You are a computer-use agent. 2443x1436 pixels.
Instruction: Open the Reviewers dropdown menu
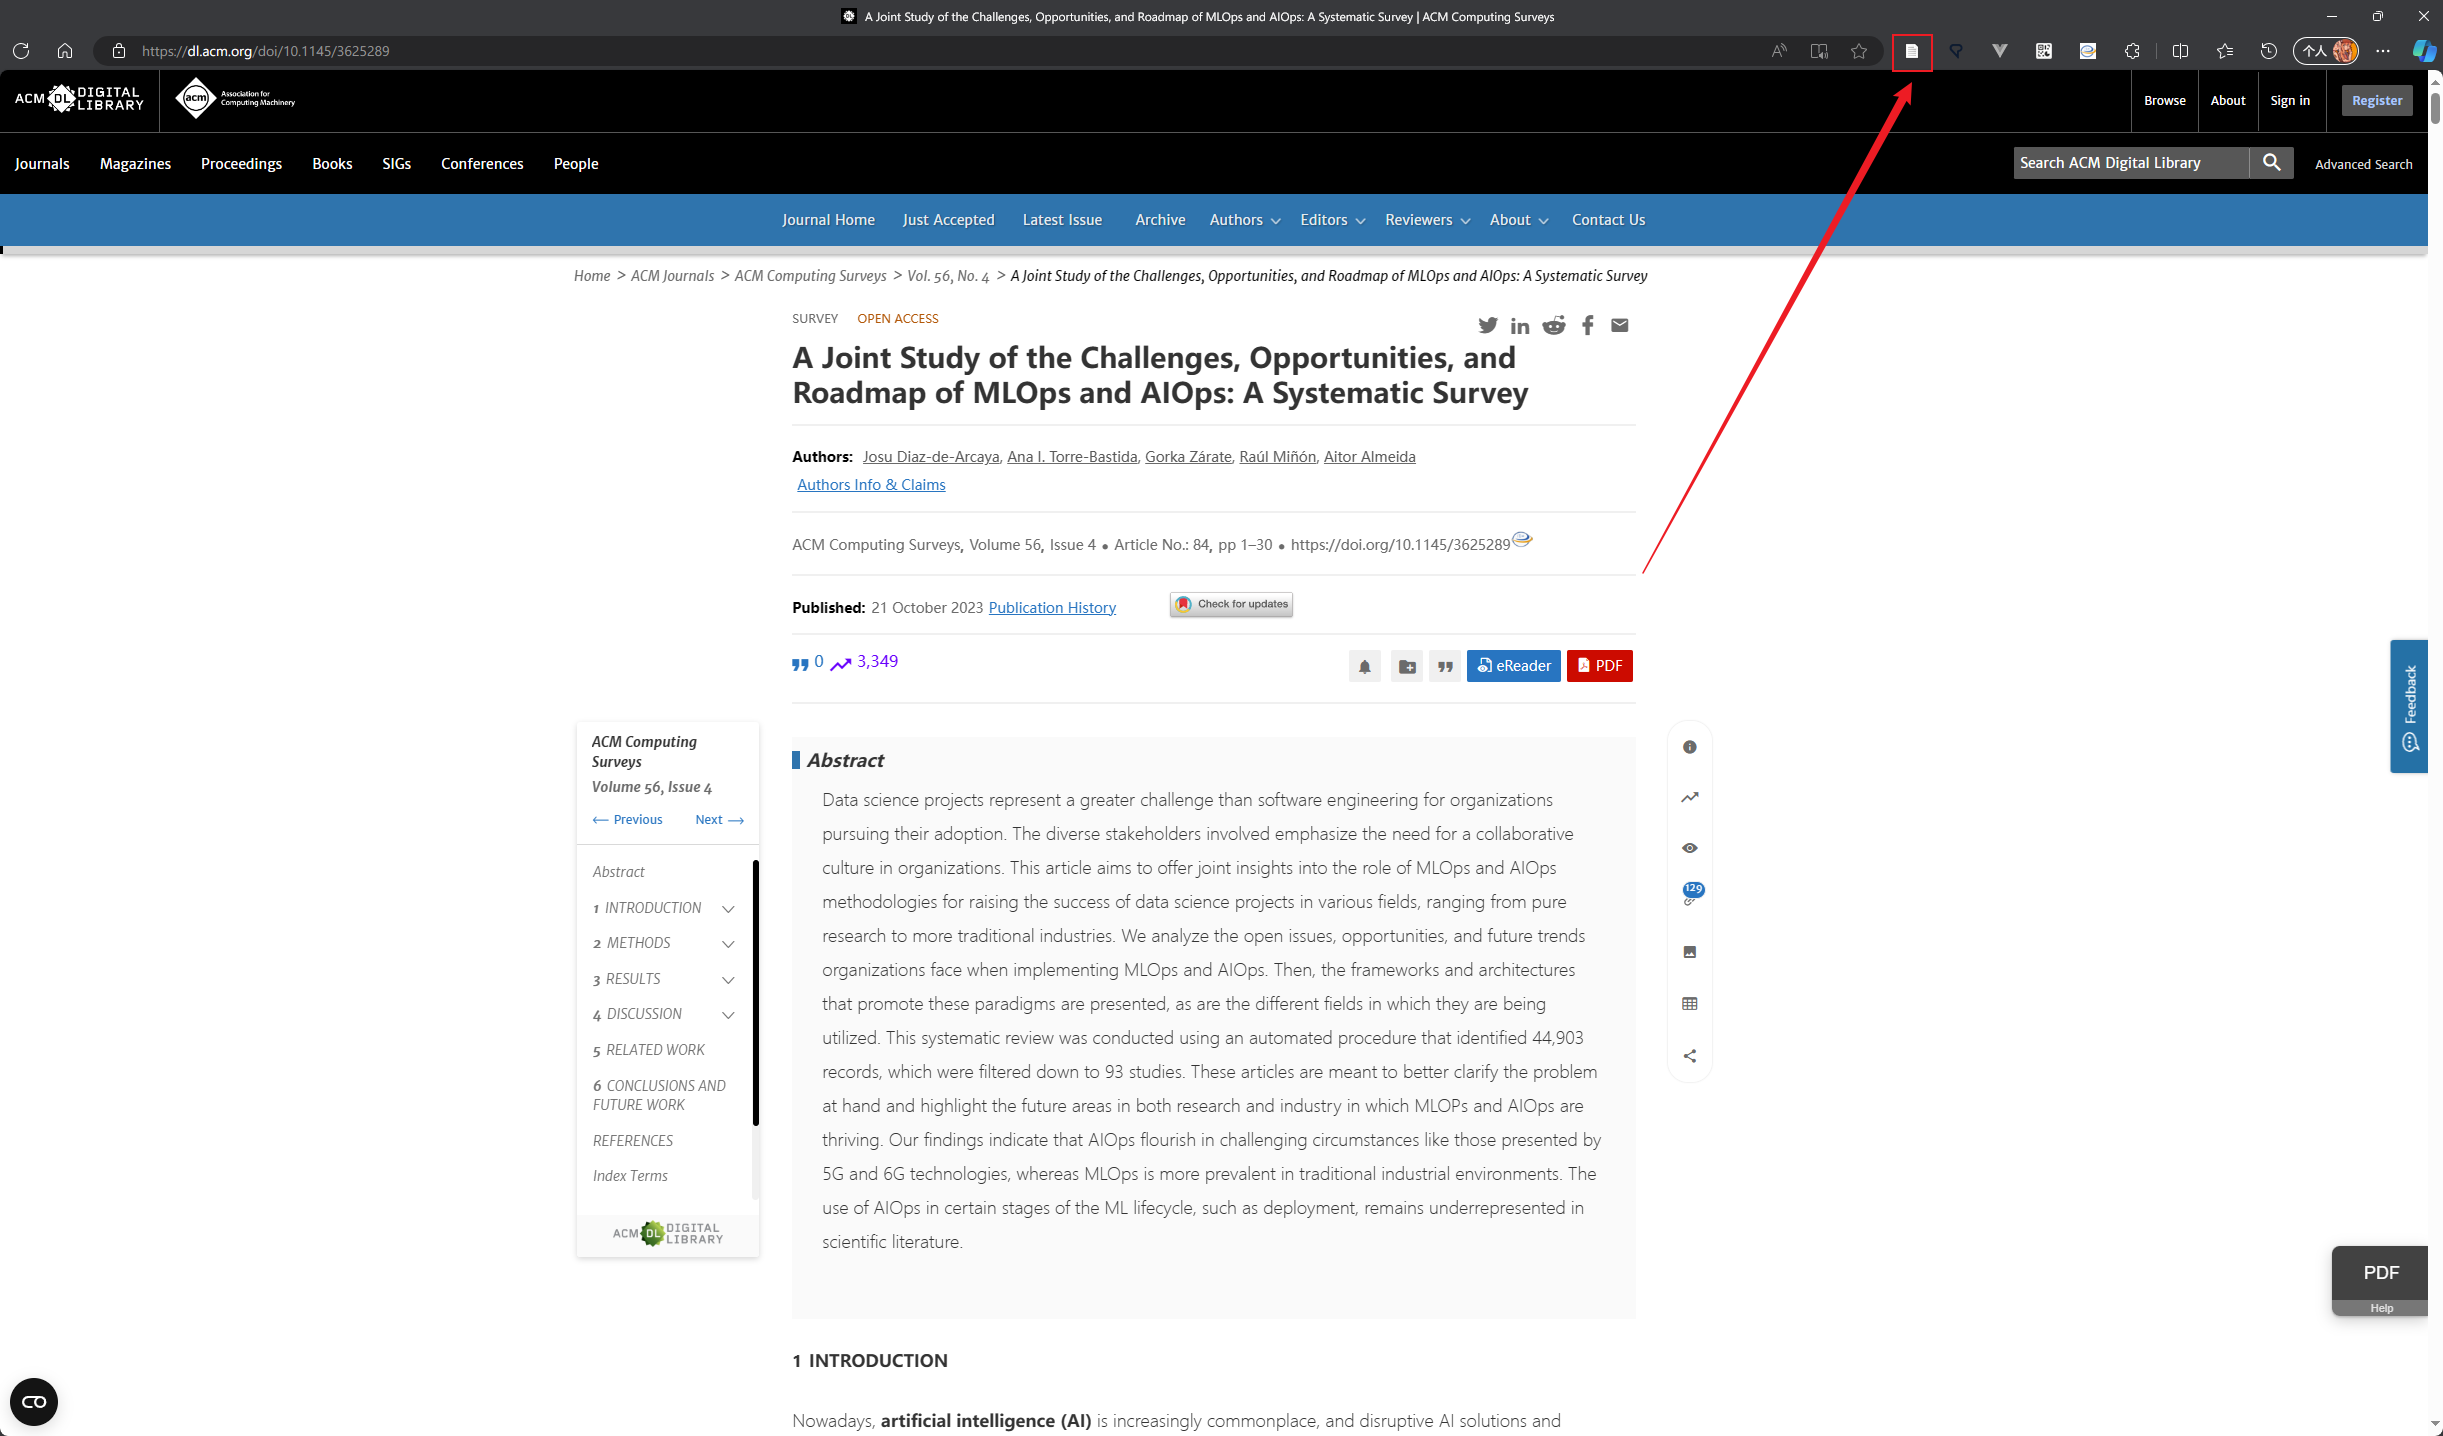point(1426,220)
